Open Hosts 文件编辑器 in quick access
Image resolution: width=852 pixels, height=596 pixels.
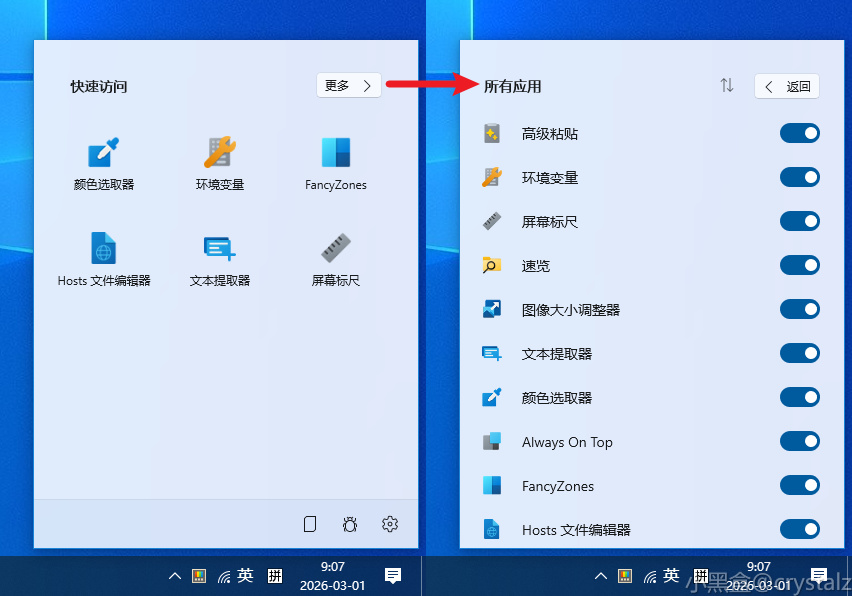pyautogui.click(x=103, y=259)
